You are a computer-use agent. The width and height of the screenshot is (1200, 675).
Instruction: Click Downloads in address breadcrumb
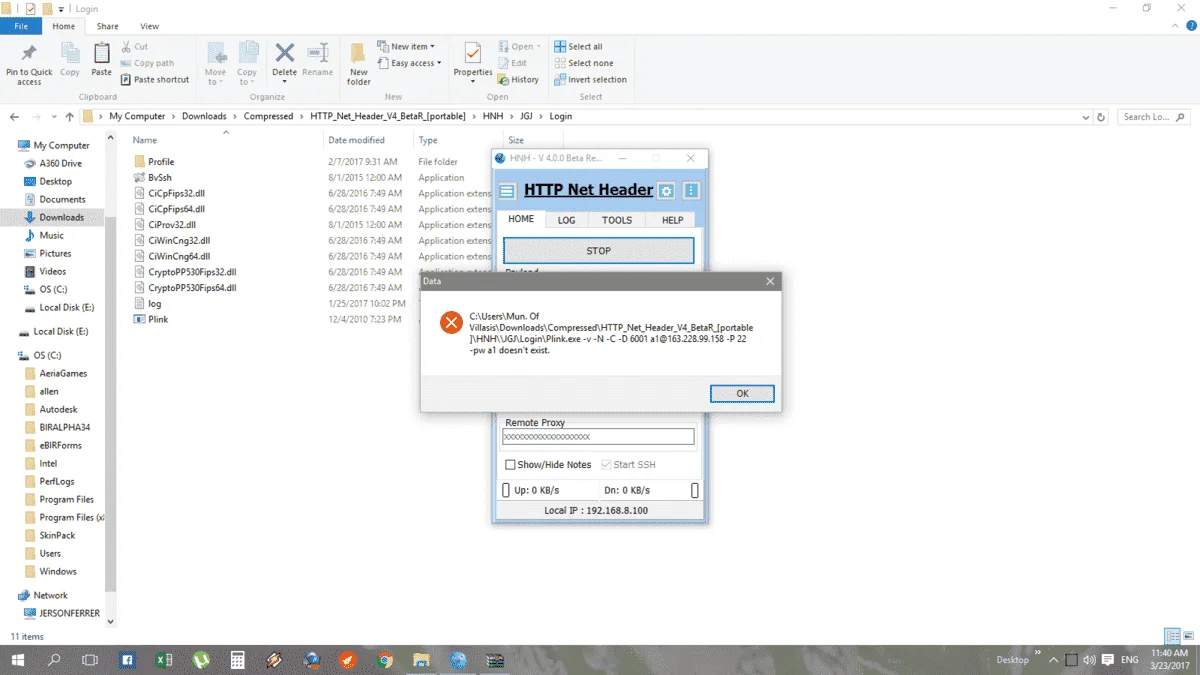click(204, 116)
